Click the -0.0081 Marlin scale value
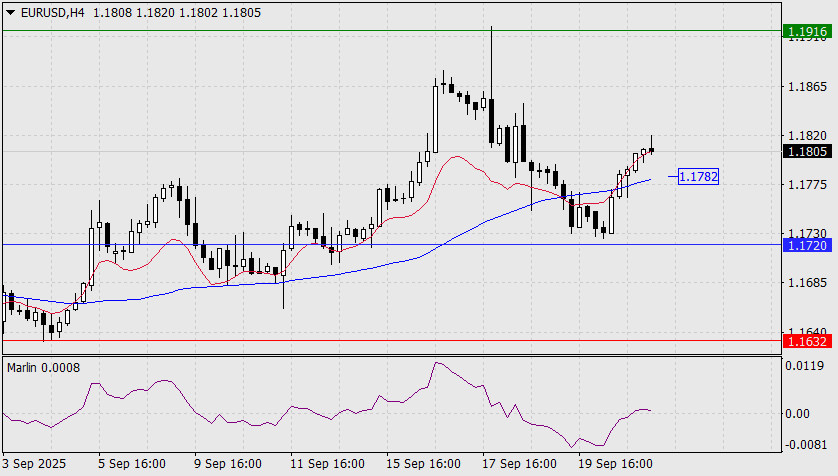Screen dimensions: 838x476 point(805,445)
